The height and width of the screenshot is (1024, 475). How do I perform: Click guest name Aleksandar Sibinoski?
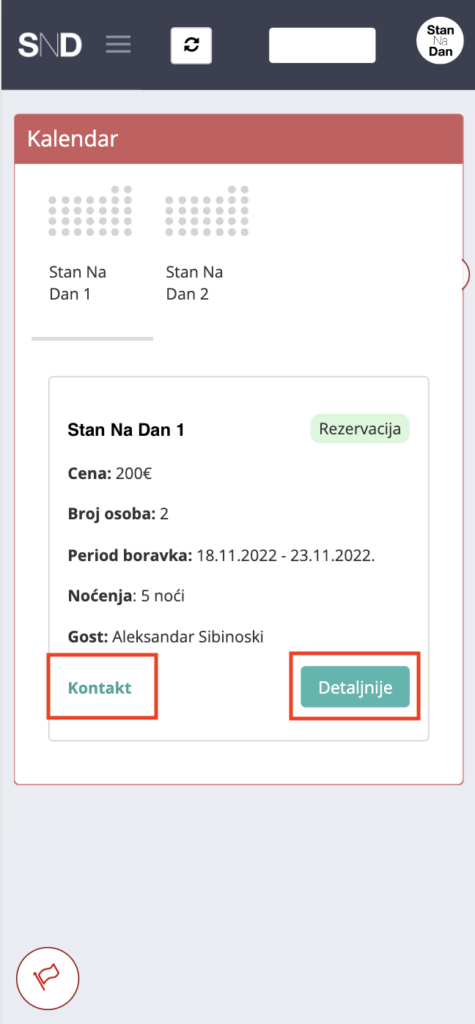pyautogui.click(x=188, y=637)
